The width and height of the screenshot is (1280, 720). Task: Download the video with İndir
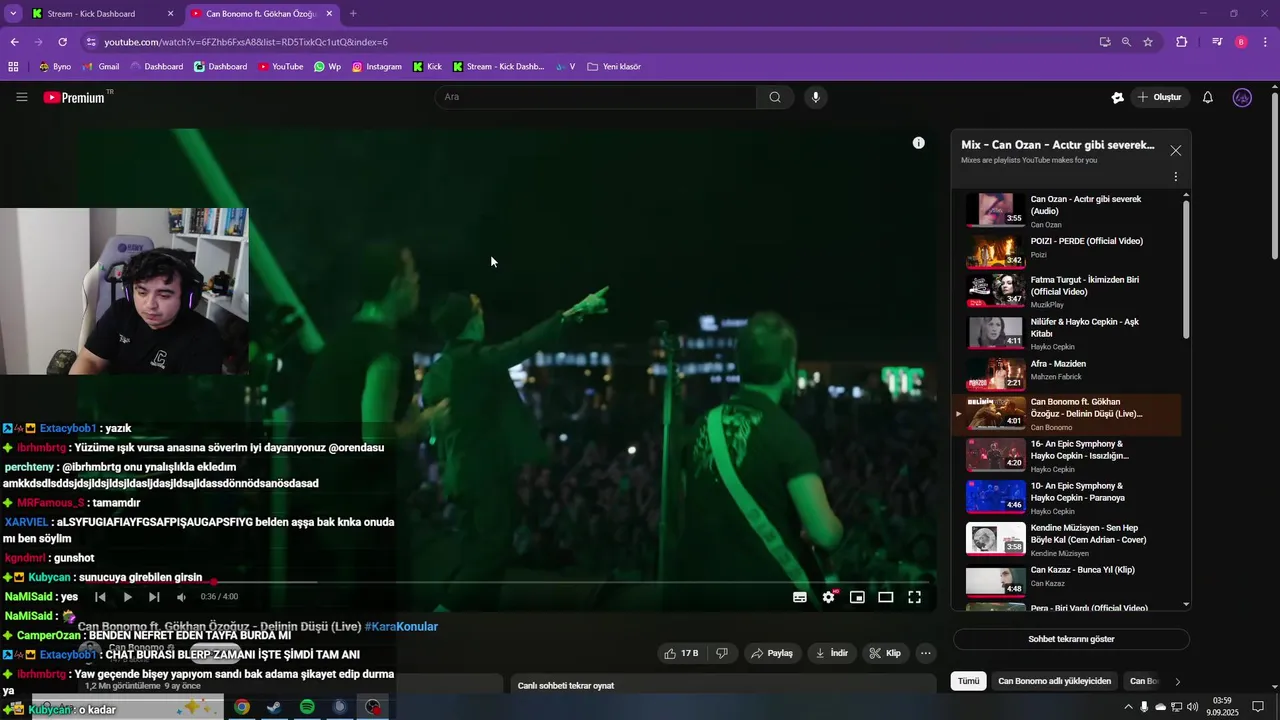pyautogui.click(x=832, y=653)
